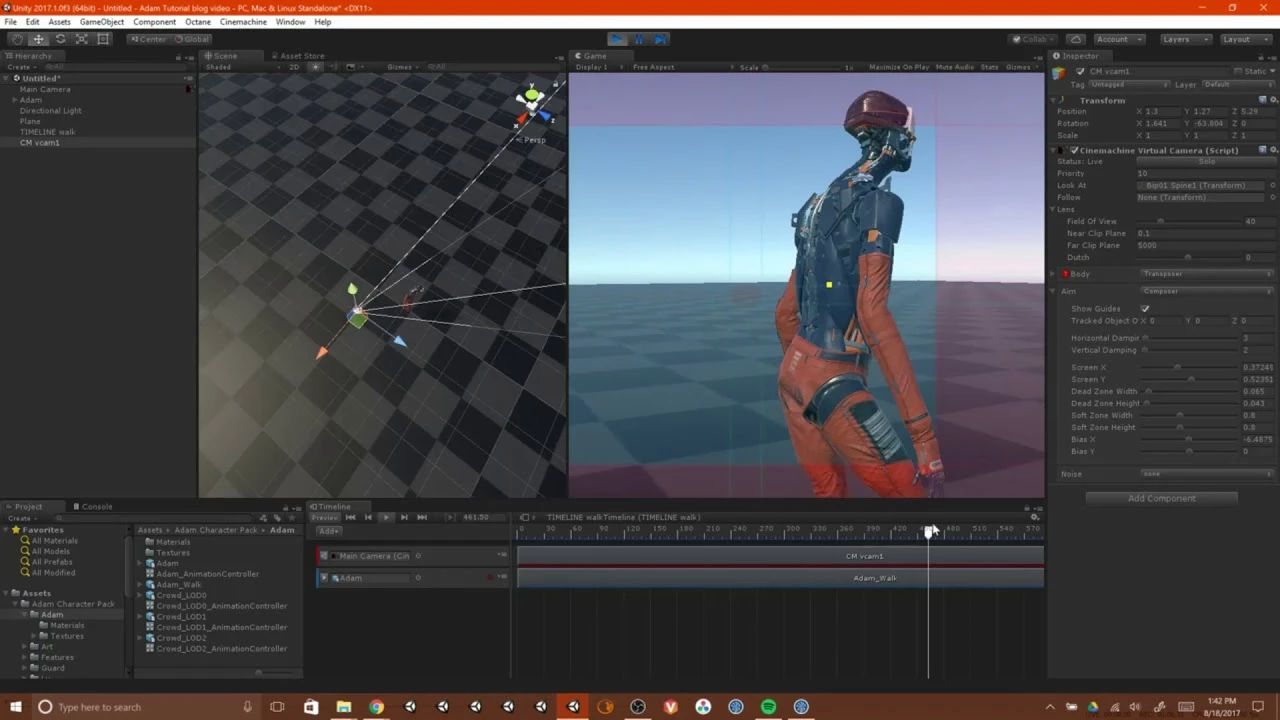Open the Gizmos dropdown in Scene

(x=402, y=67)
